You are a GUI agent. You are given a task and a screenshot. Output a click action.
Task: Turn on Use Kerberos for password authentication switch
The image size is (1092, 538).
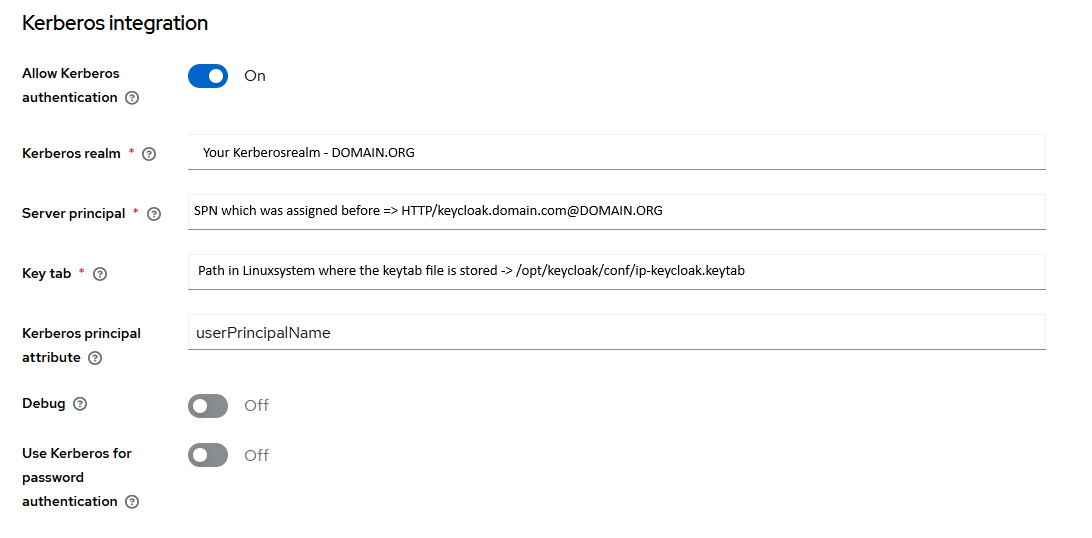click(208, 456)
